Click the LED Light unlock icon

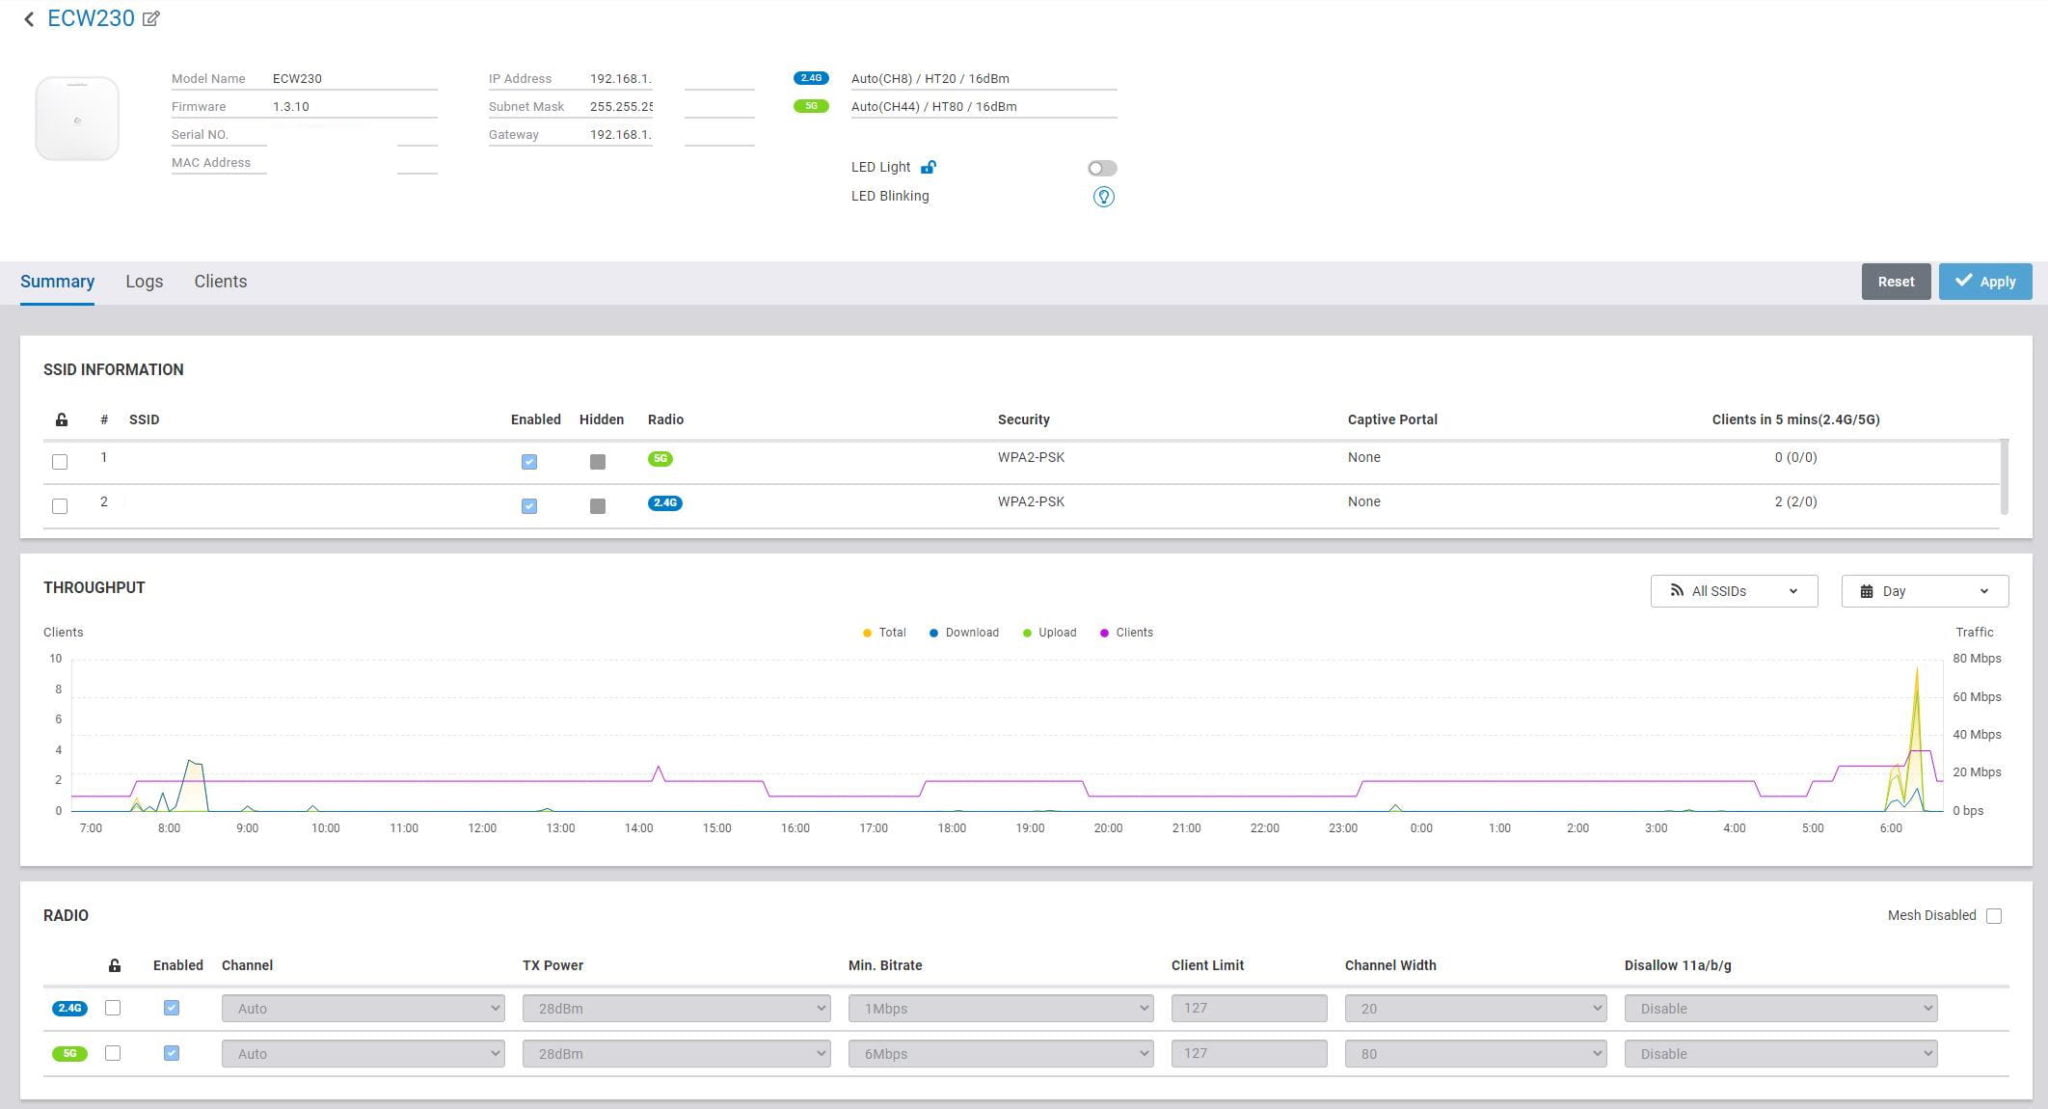pos(928,167)
